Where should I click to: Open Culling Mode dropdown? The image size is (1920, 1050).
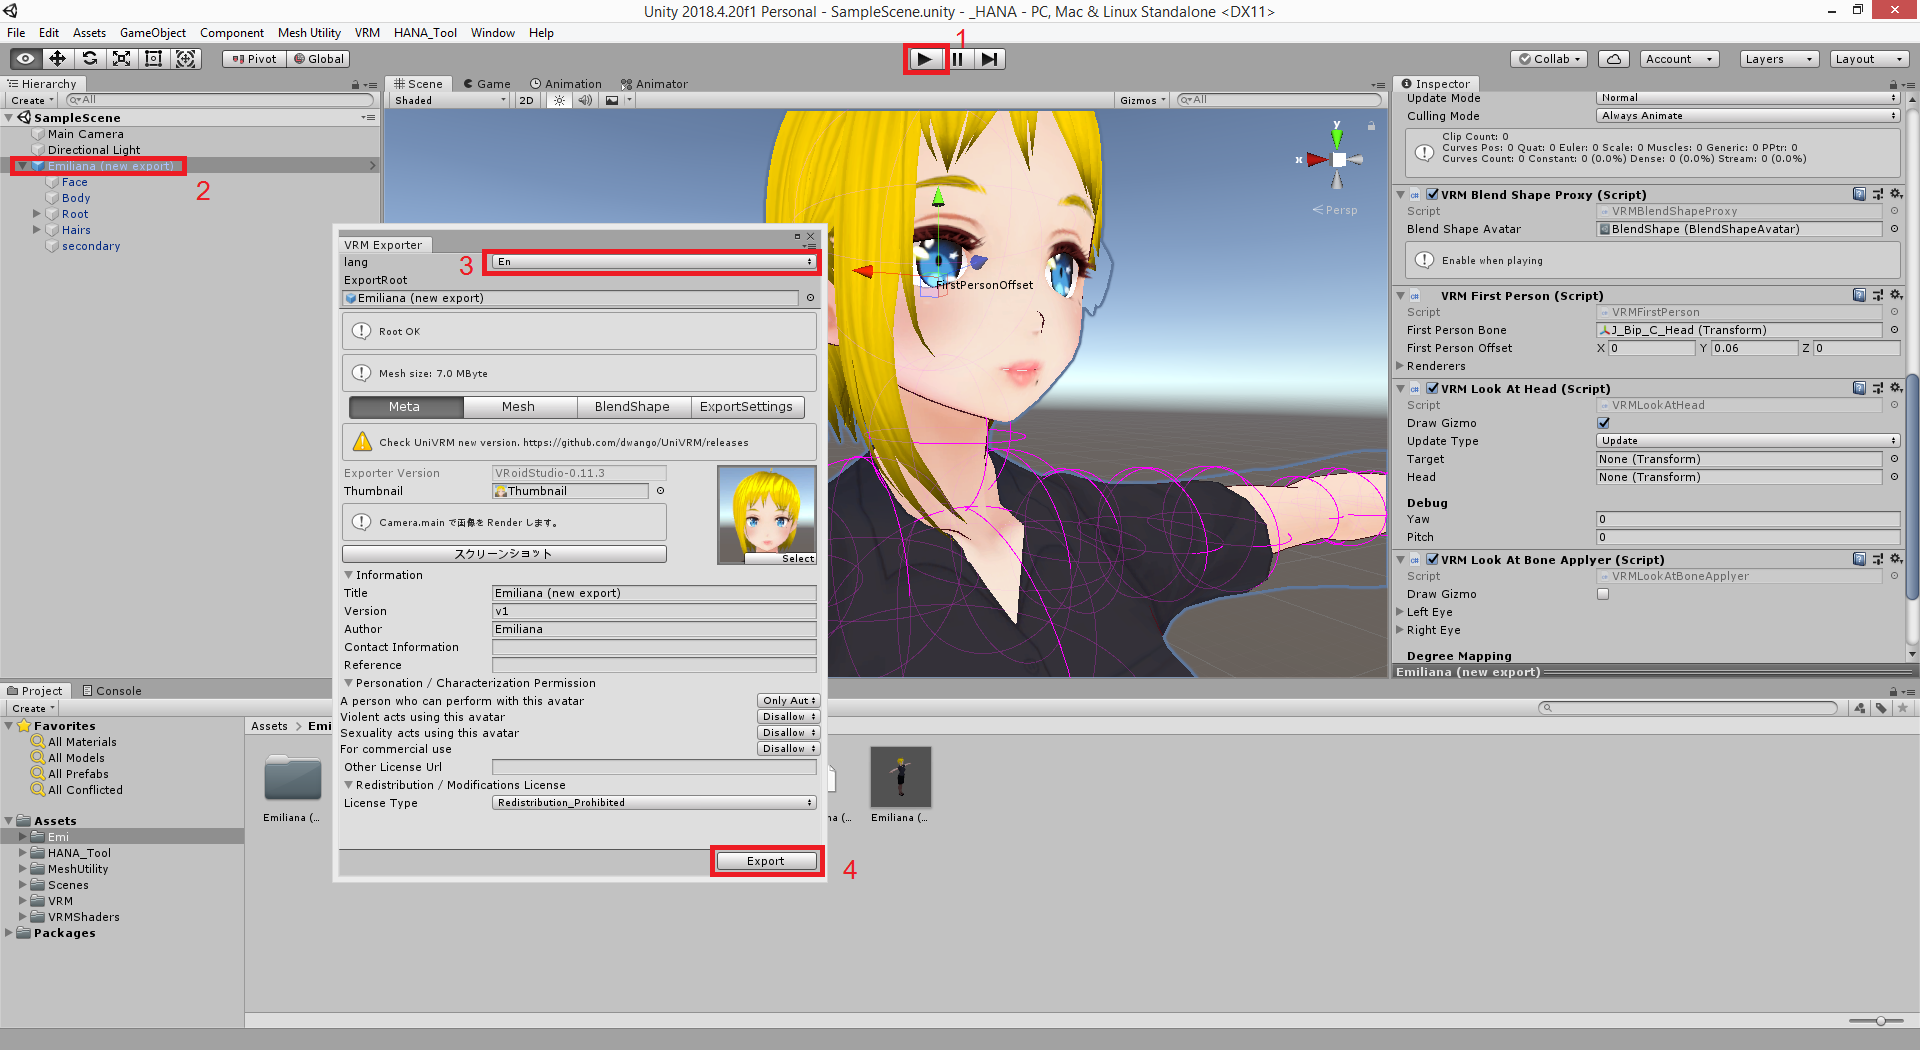(x=1748, y=116)
